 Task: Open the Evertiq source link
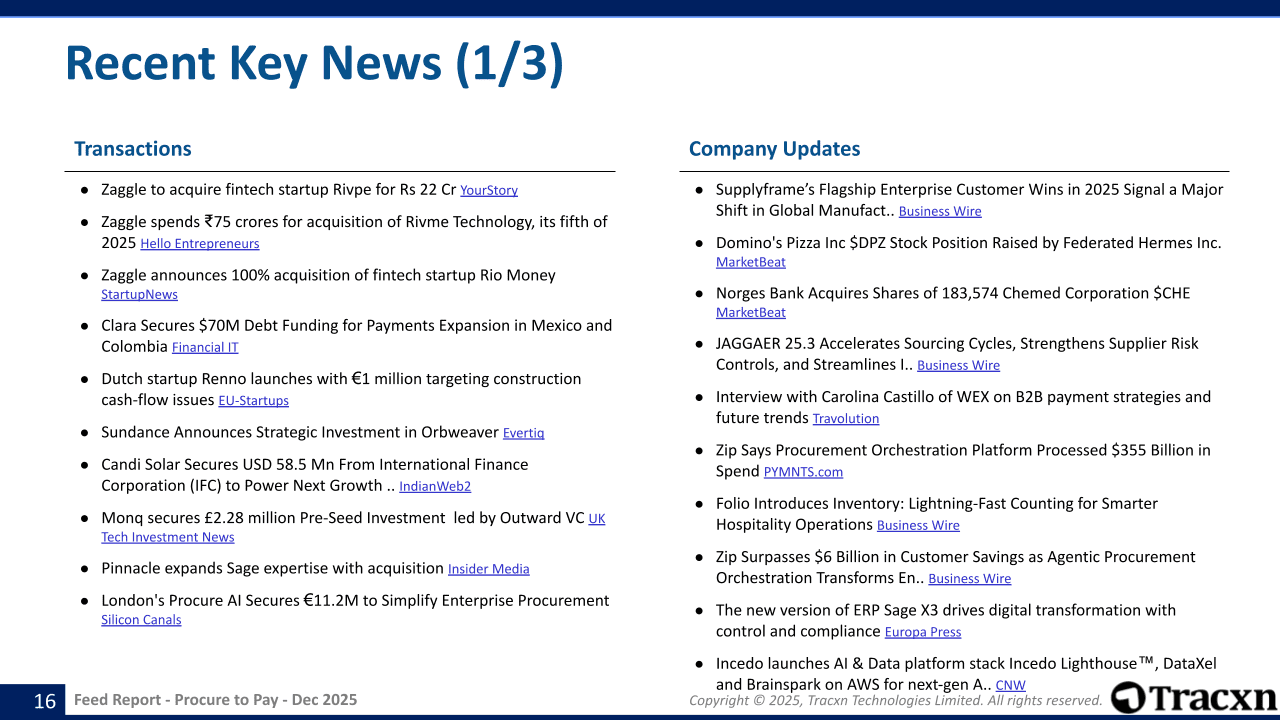pyautogui.click(x=523, y=433)
